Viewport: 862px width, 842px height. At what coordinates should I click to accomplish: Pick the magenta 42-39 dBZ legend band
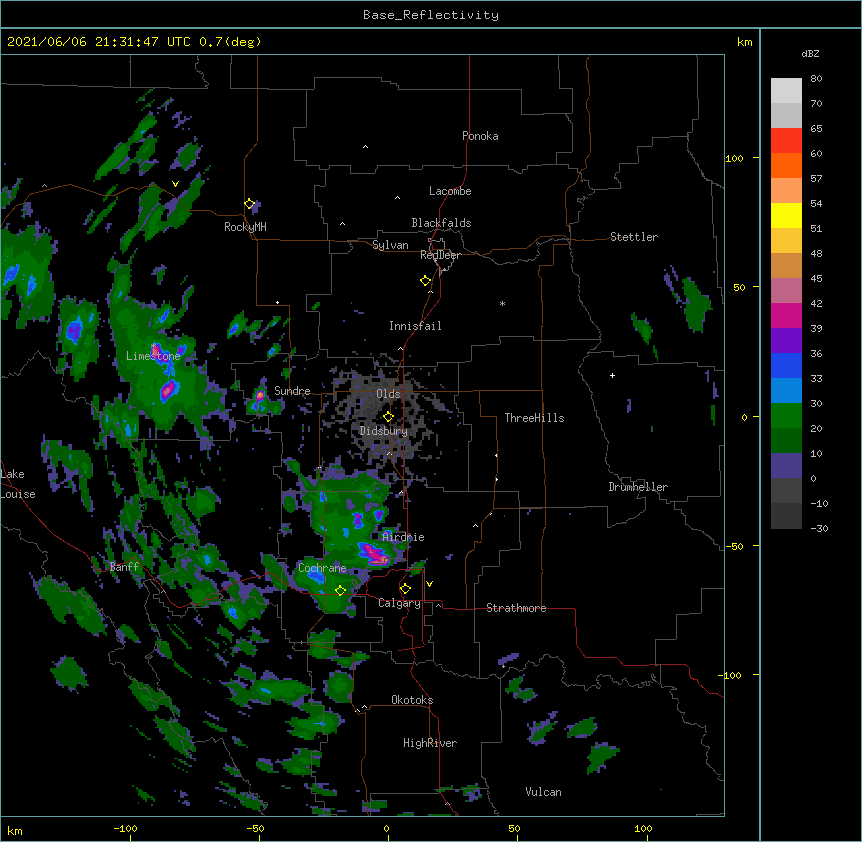coord(786,315)
